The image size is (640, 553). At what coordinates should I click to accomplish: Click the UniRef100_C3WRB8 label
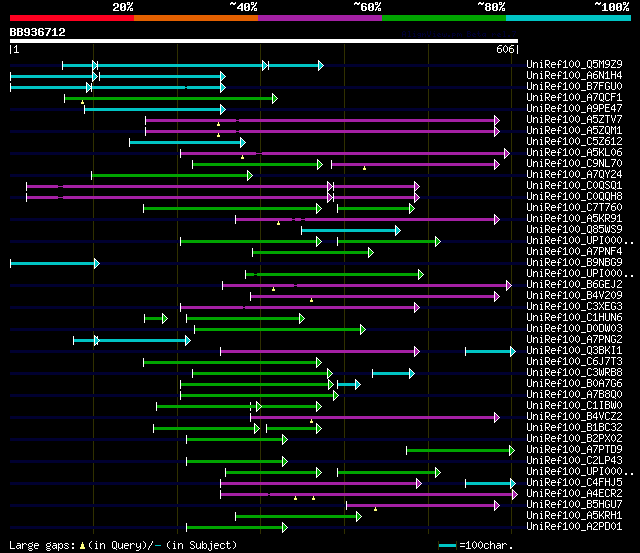574,373
